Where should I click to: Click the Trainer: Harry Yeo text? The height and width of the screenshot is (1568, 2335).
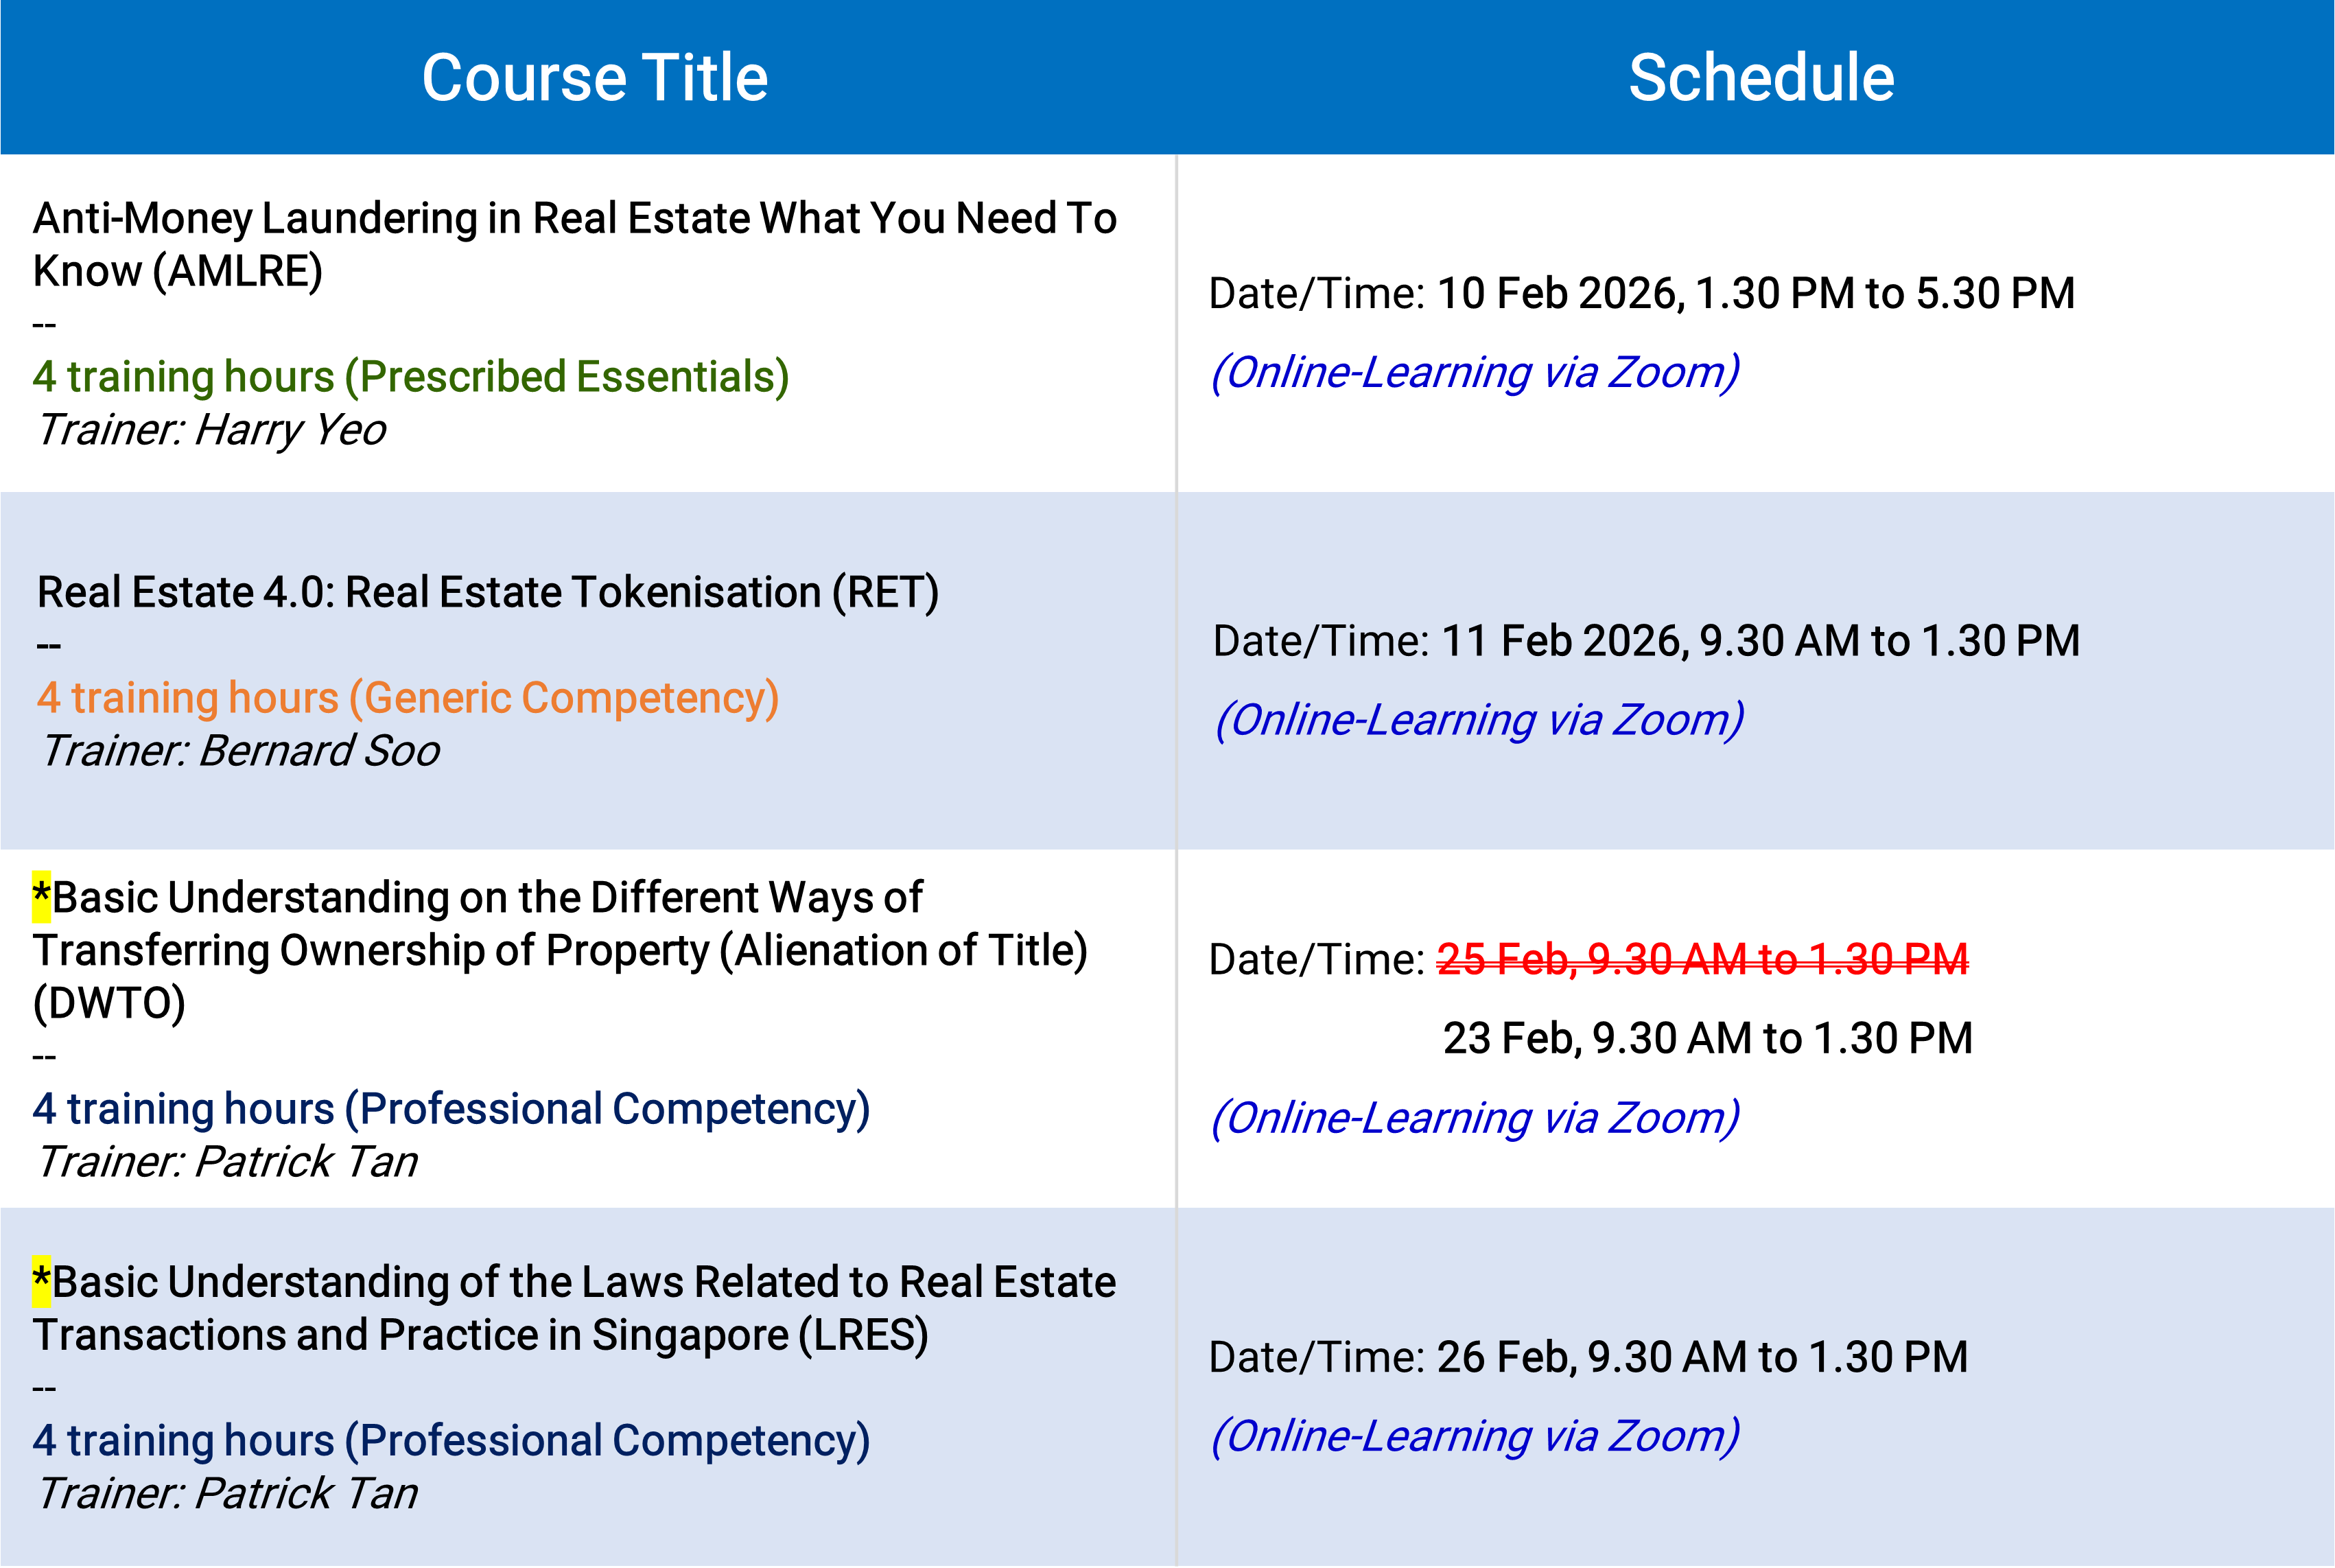[211, 430]
